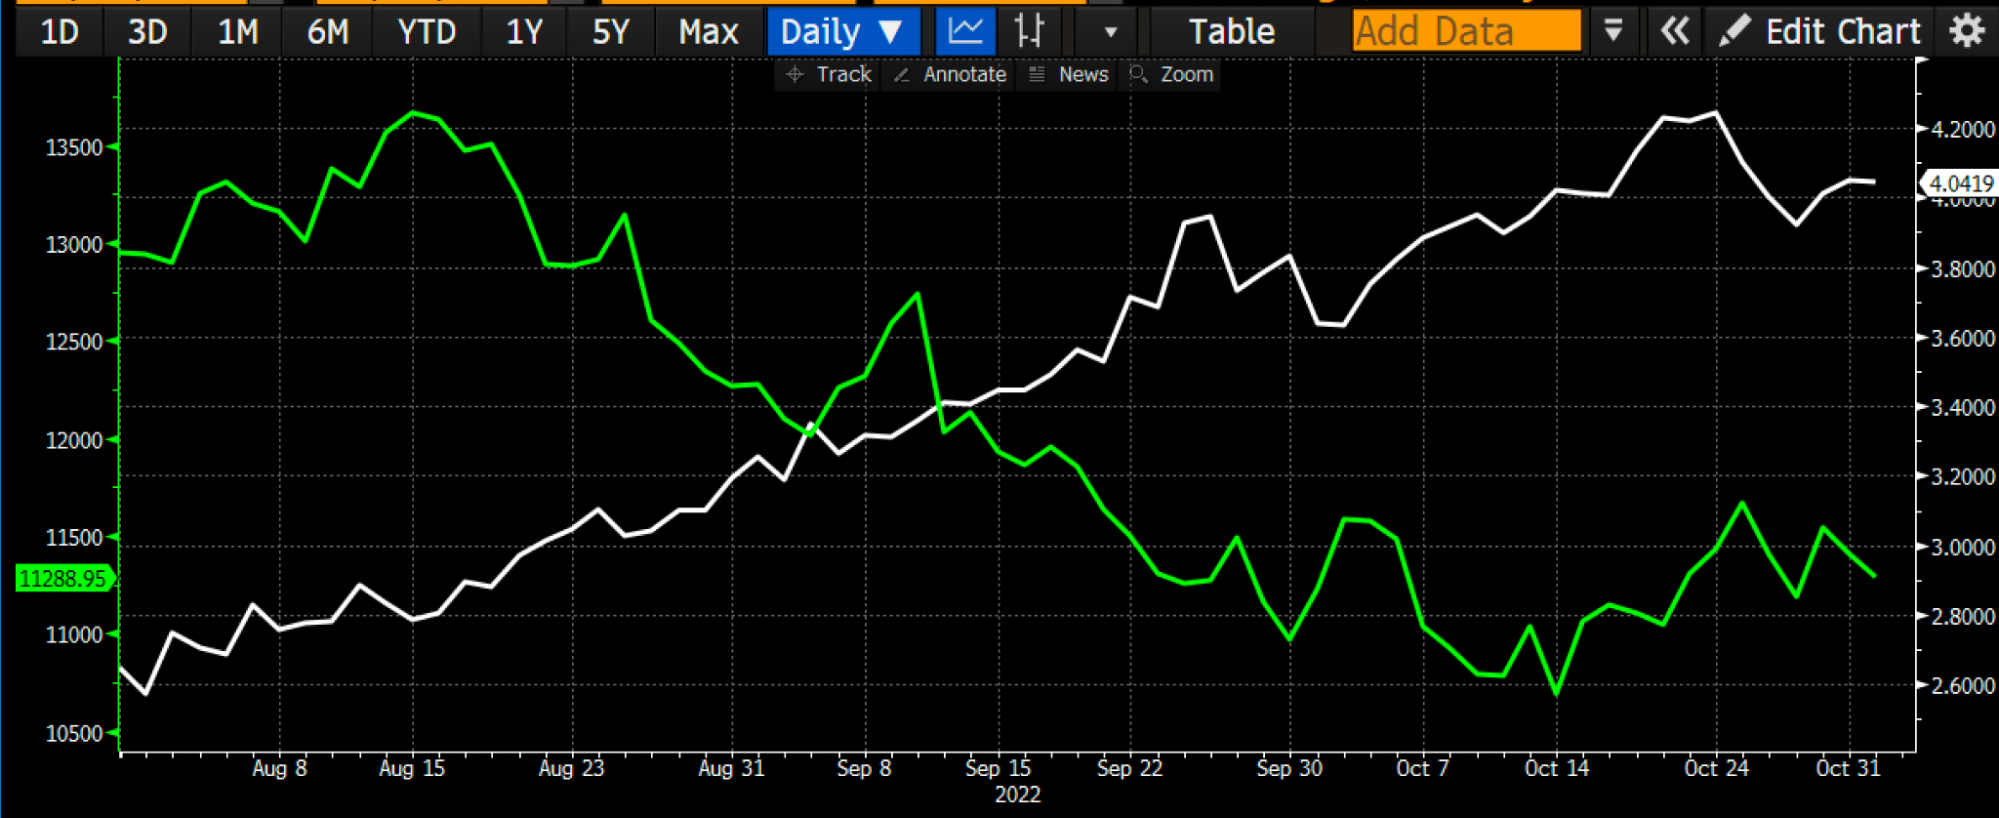Open chart settings with the gear icon
This screenshot has height=818, width=1999.
click(x=1966, y=31)
